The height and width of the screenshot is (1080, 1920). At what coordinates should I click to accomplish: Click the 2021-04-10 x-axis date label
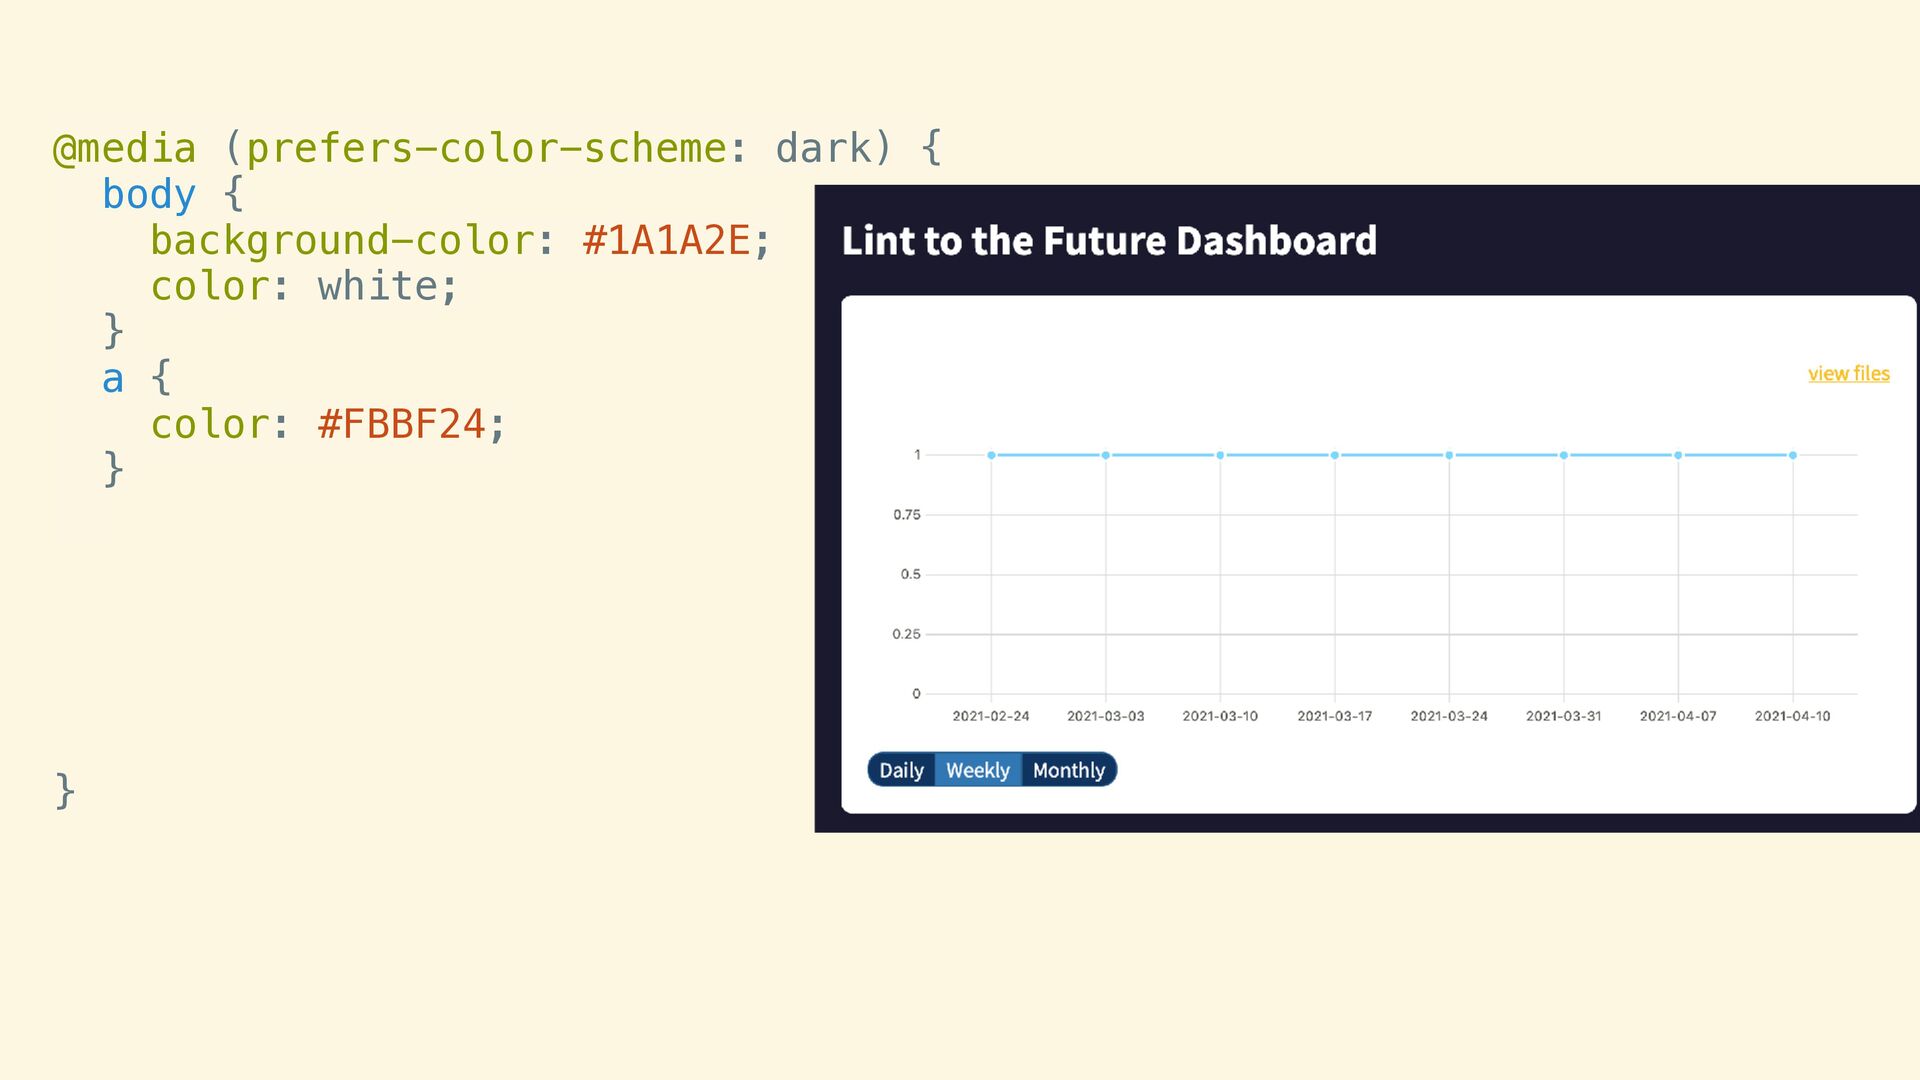coord(1792,716)
